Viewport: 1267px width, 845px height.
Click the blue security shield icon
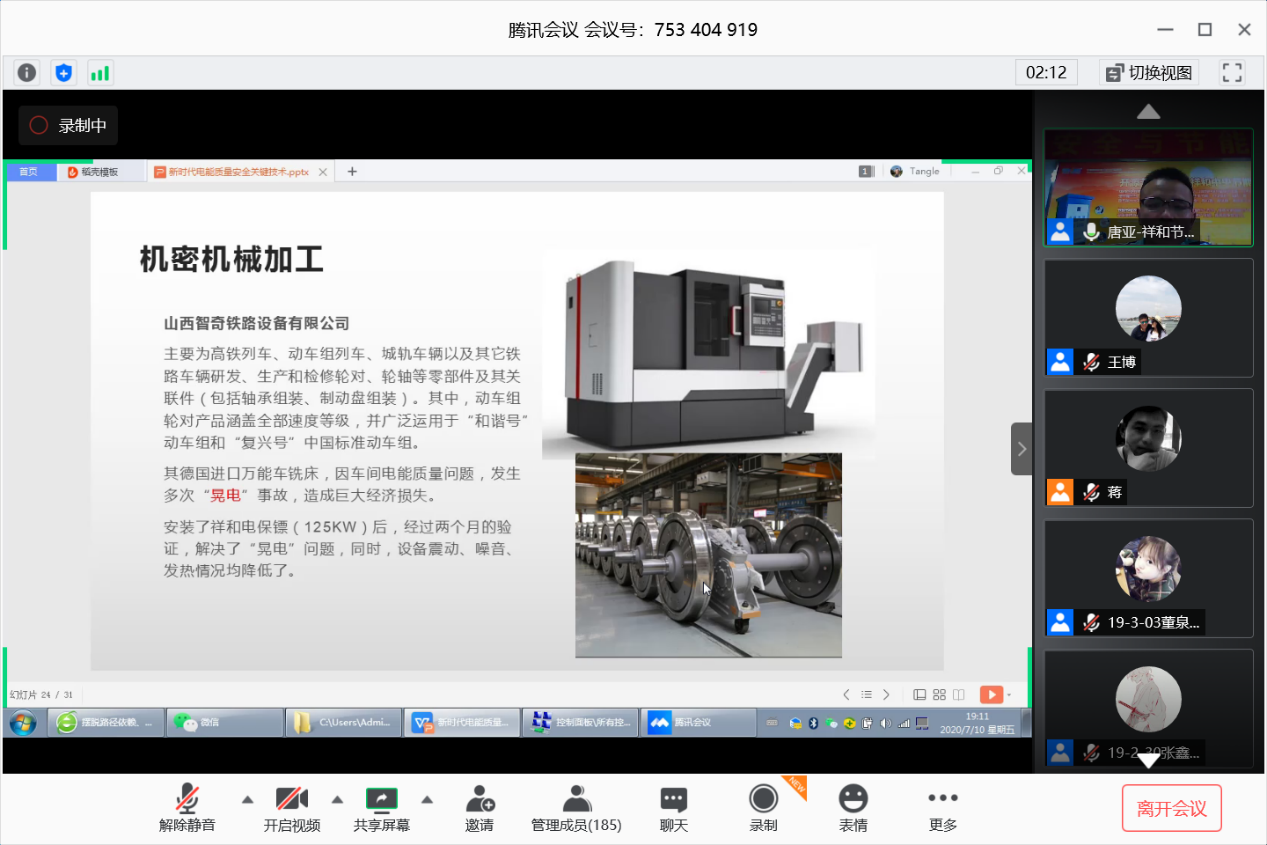pyautogui.click(x=64, y=72)
